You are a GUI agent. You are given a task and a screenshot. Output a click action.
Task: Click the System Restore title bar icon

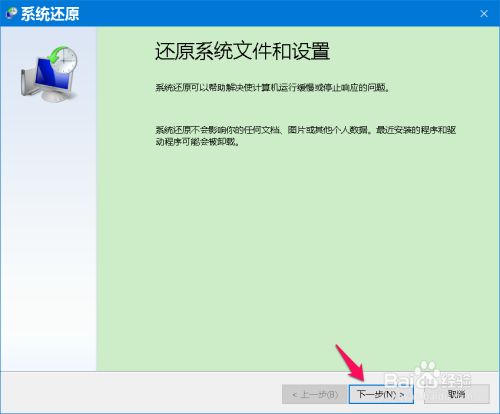click(x=11, y=13)
